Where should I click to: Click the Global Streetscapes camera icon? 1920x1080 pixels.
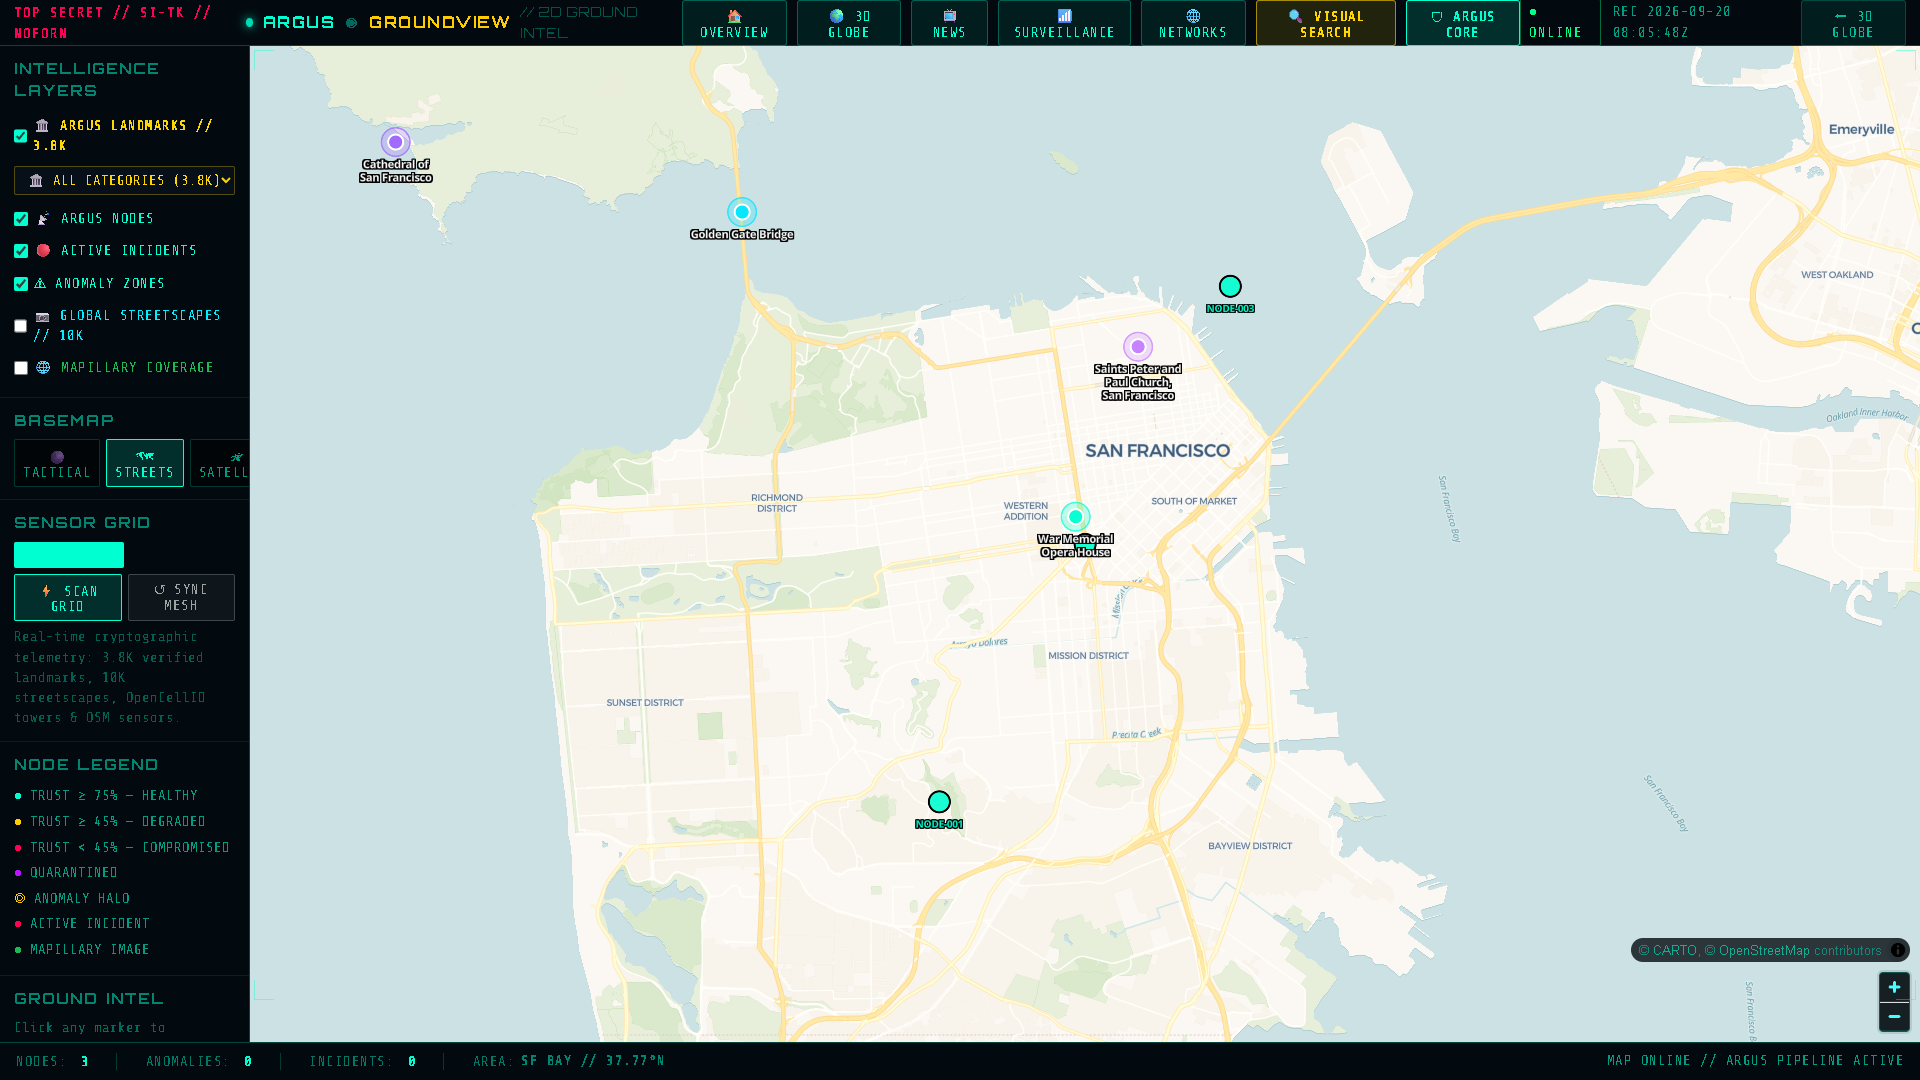42,317
